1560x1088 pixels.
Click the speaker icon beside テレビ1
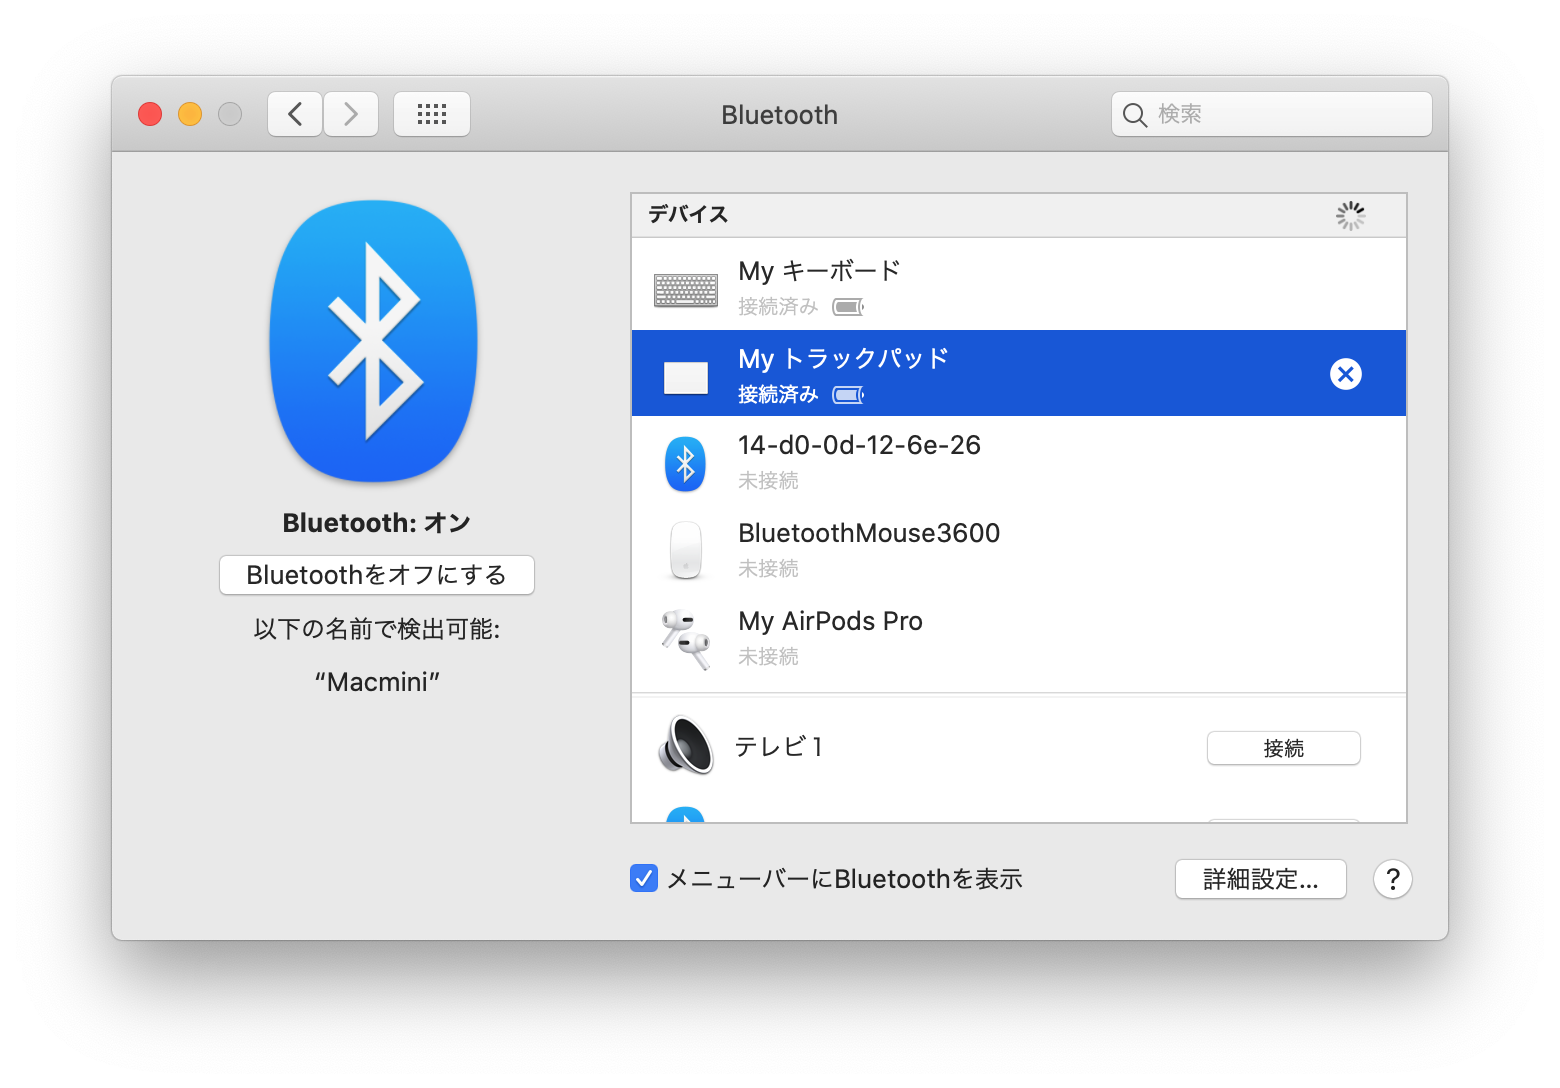click(686, 746)
